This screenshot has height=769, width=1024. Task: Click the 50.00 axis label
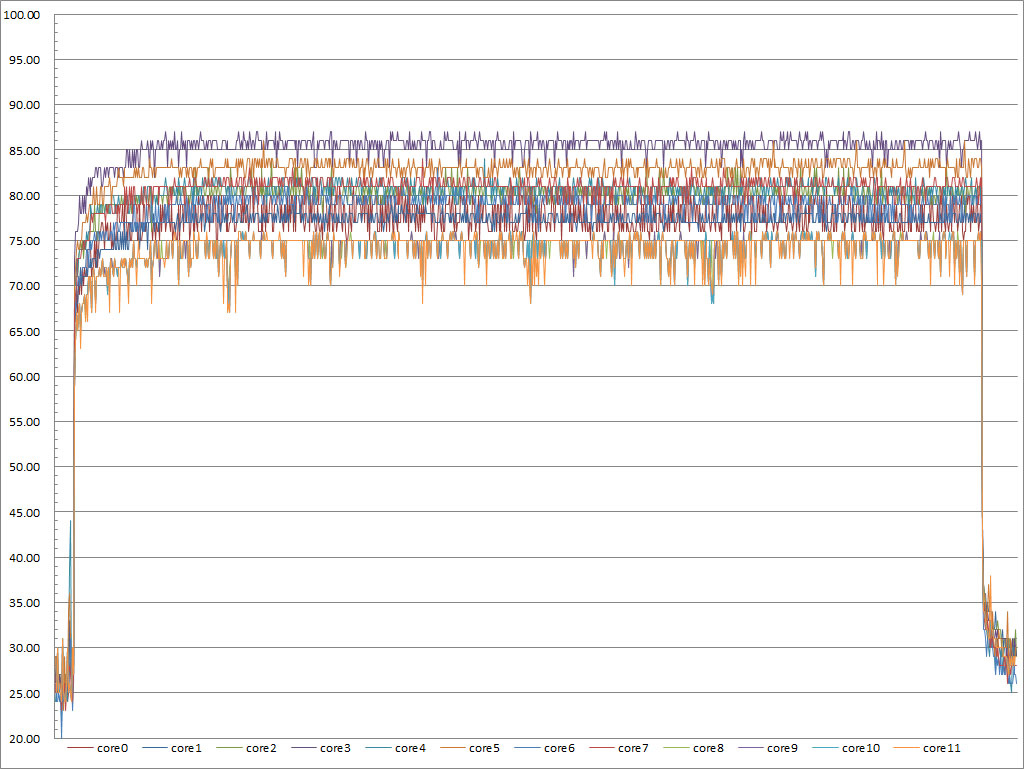(24, 467)
